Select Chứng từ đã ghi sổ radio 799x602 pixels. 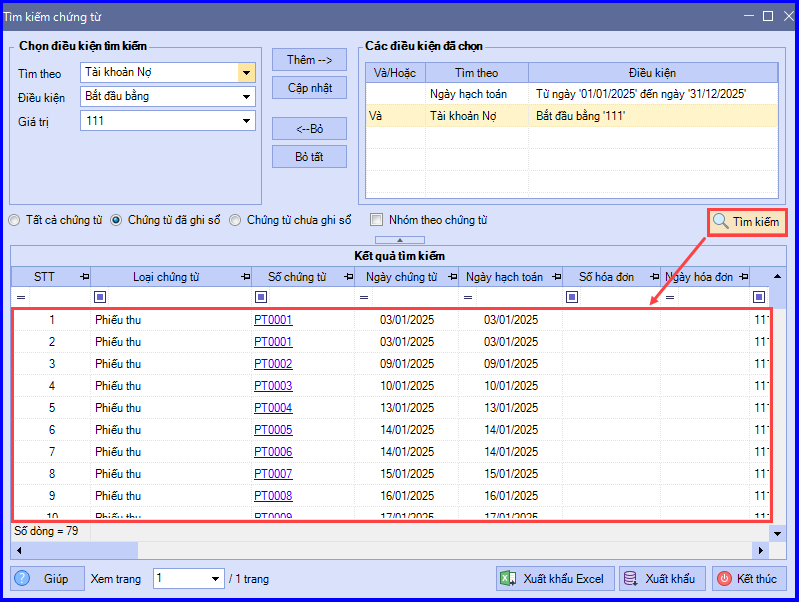[x=116, y=220]
